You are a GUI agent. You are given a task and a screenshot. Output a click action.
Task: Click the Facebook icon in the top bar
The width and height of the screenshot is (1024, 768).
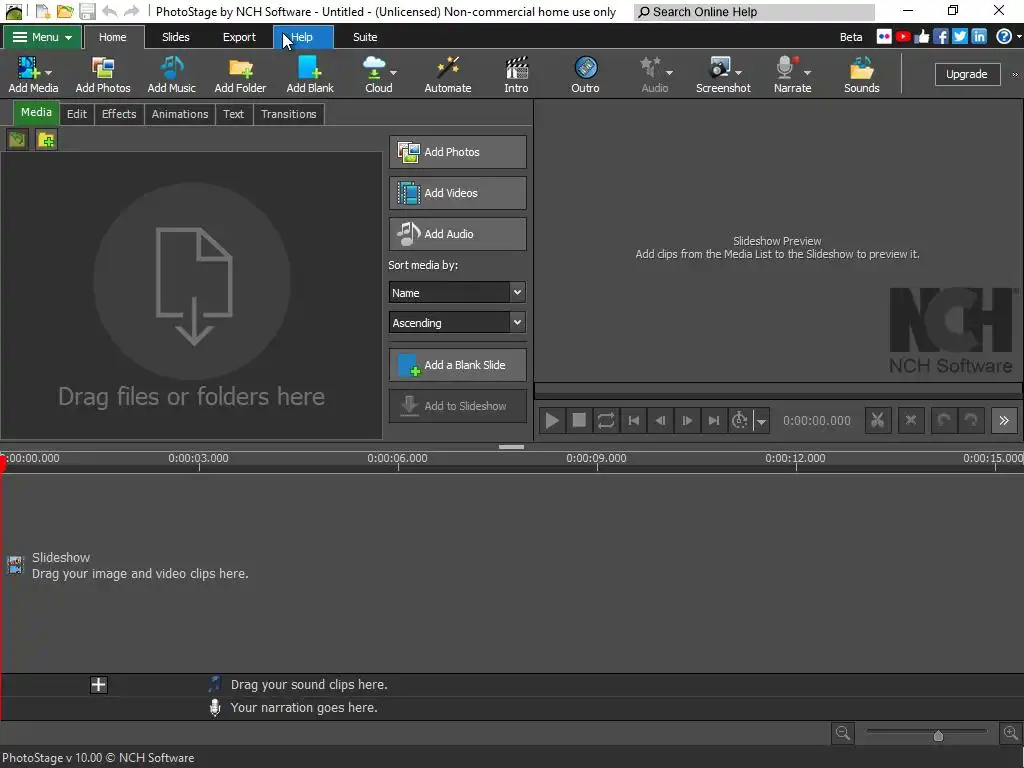[x=941, y=37]
